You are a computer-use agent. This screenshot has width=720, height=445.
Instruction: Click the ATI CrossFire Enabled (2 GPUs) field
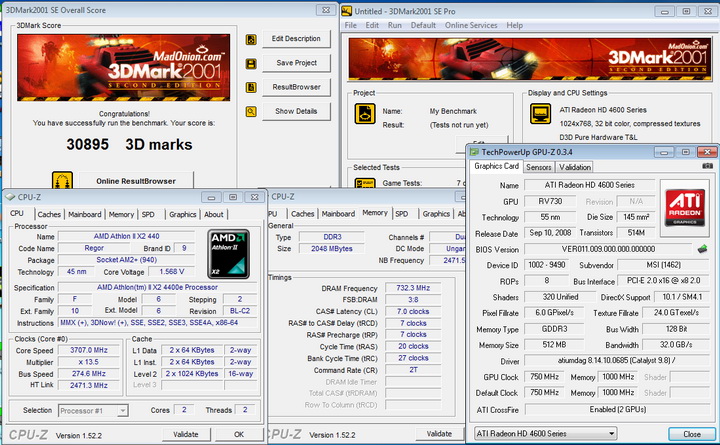[617, 409]
